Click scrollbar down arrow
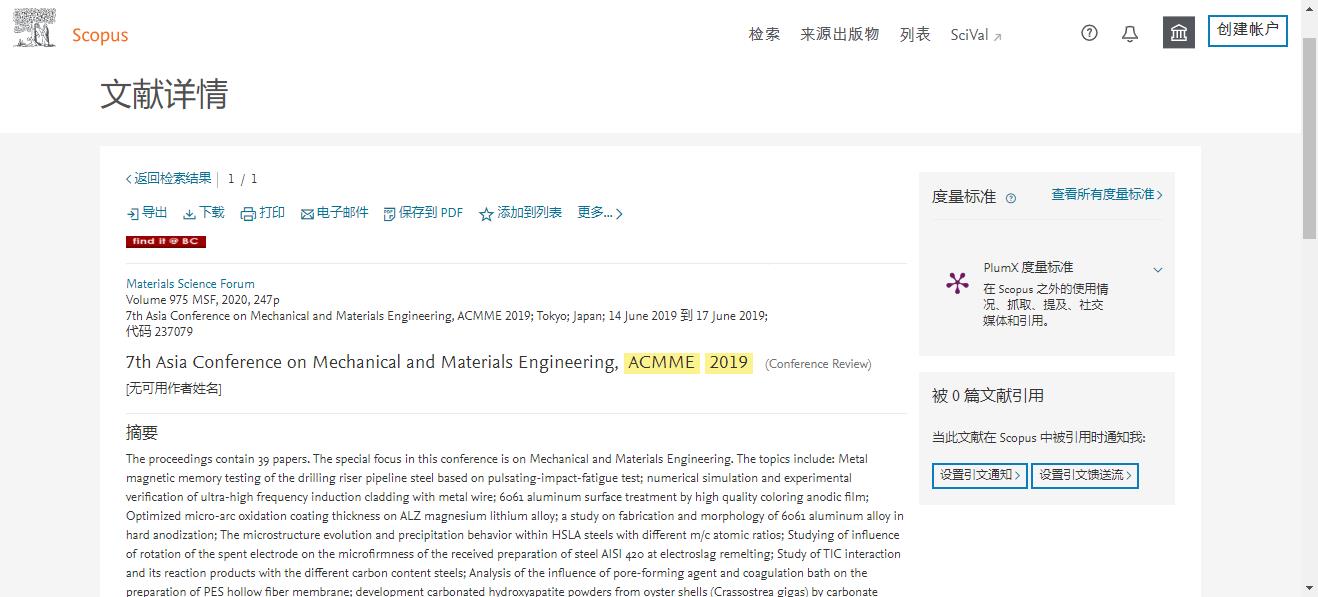The image size is (1318, 597). [1309, 588]
